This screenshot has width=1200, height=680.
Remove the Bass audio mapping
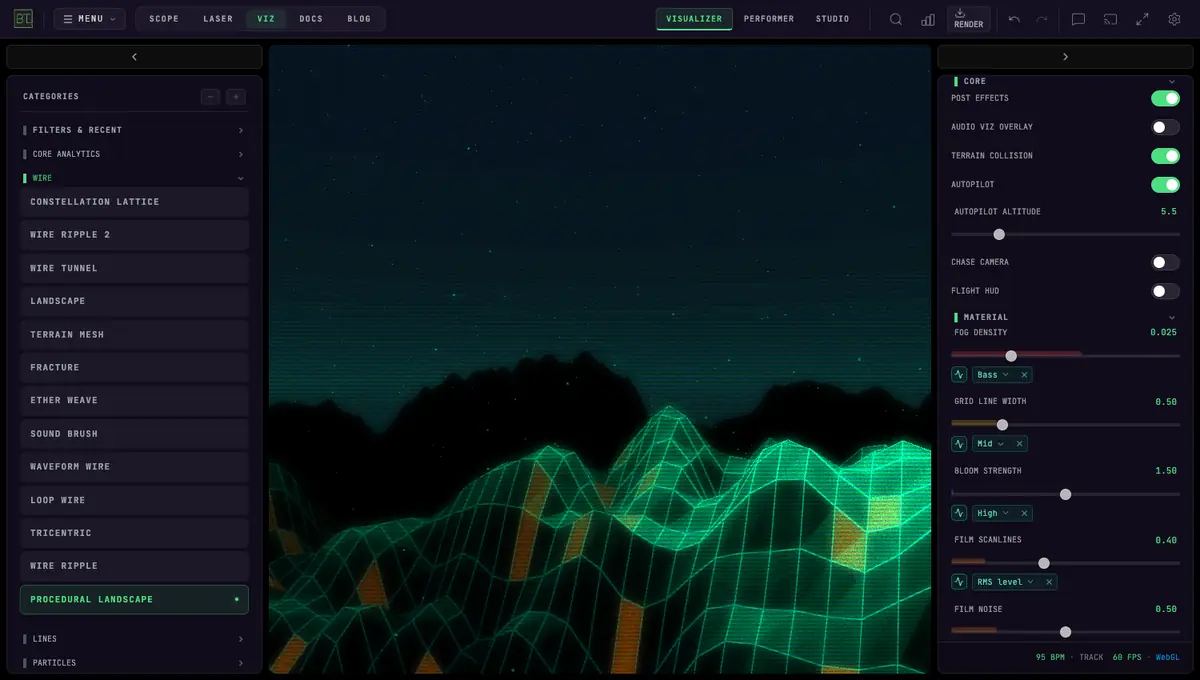coord(1024,375)
